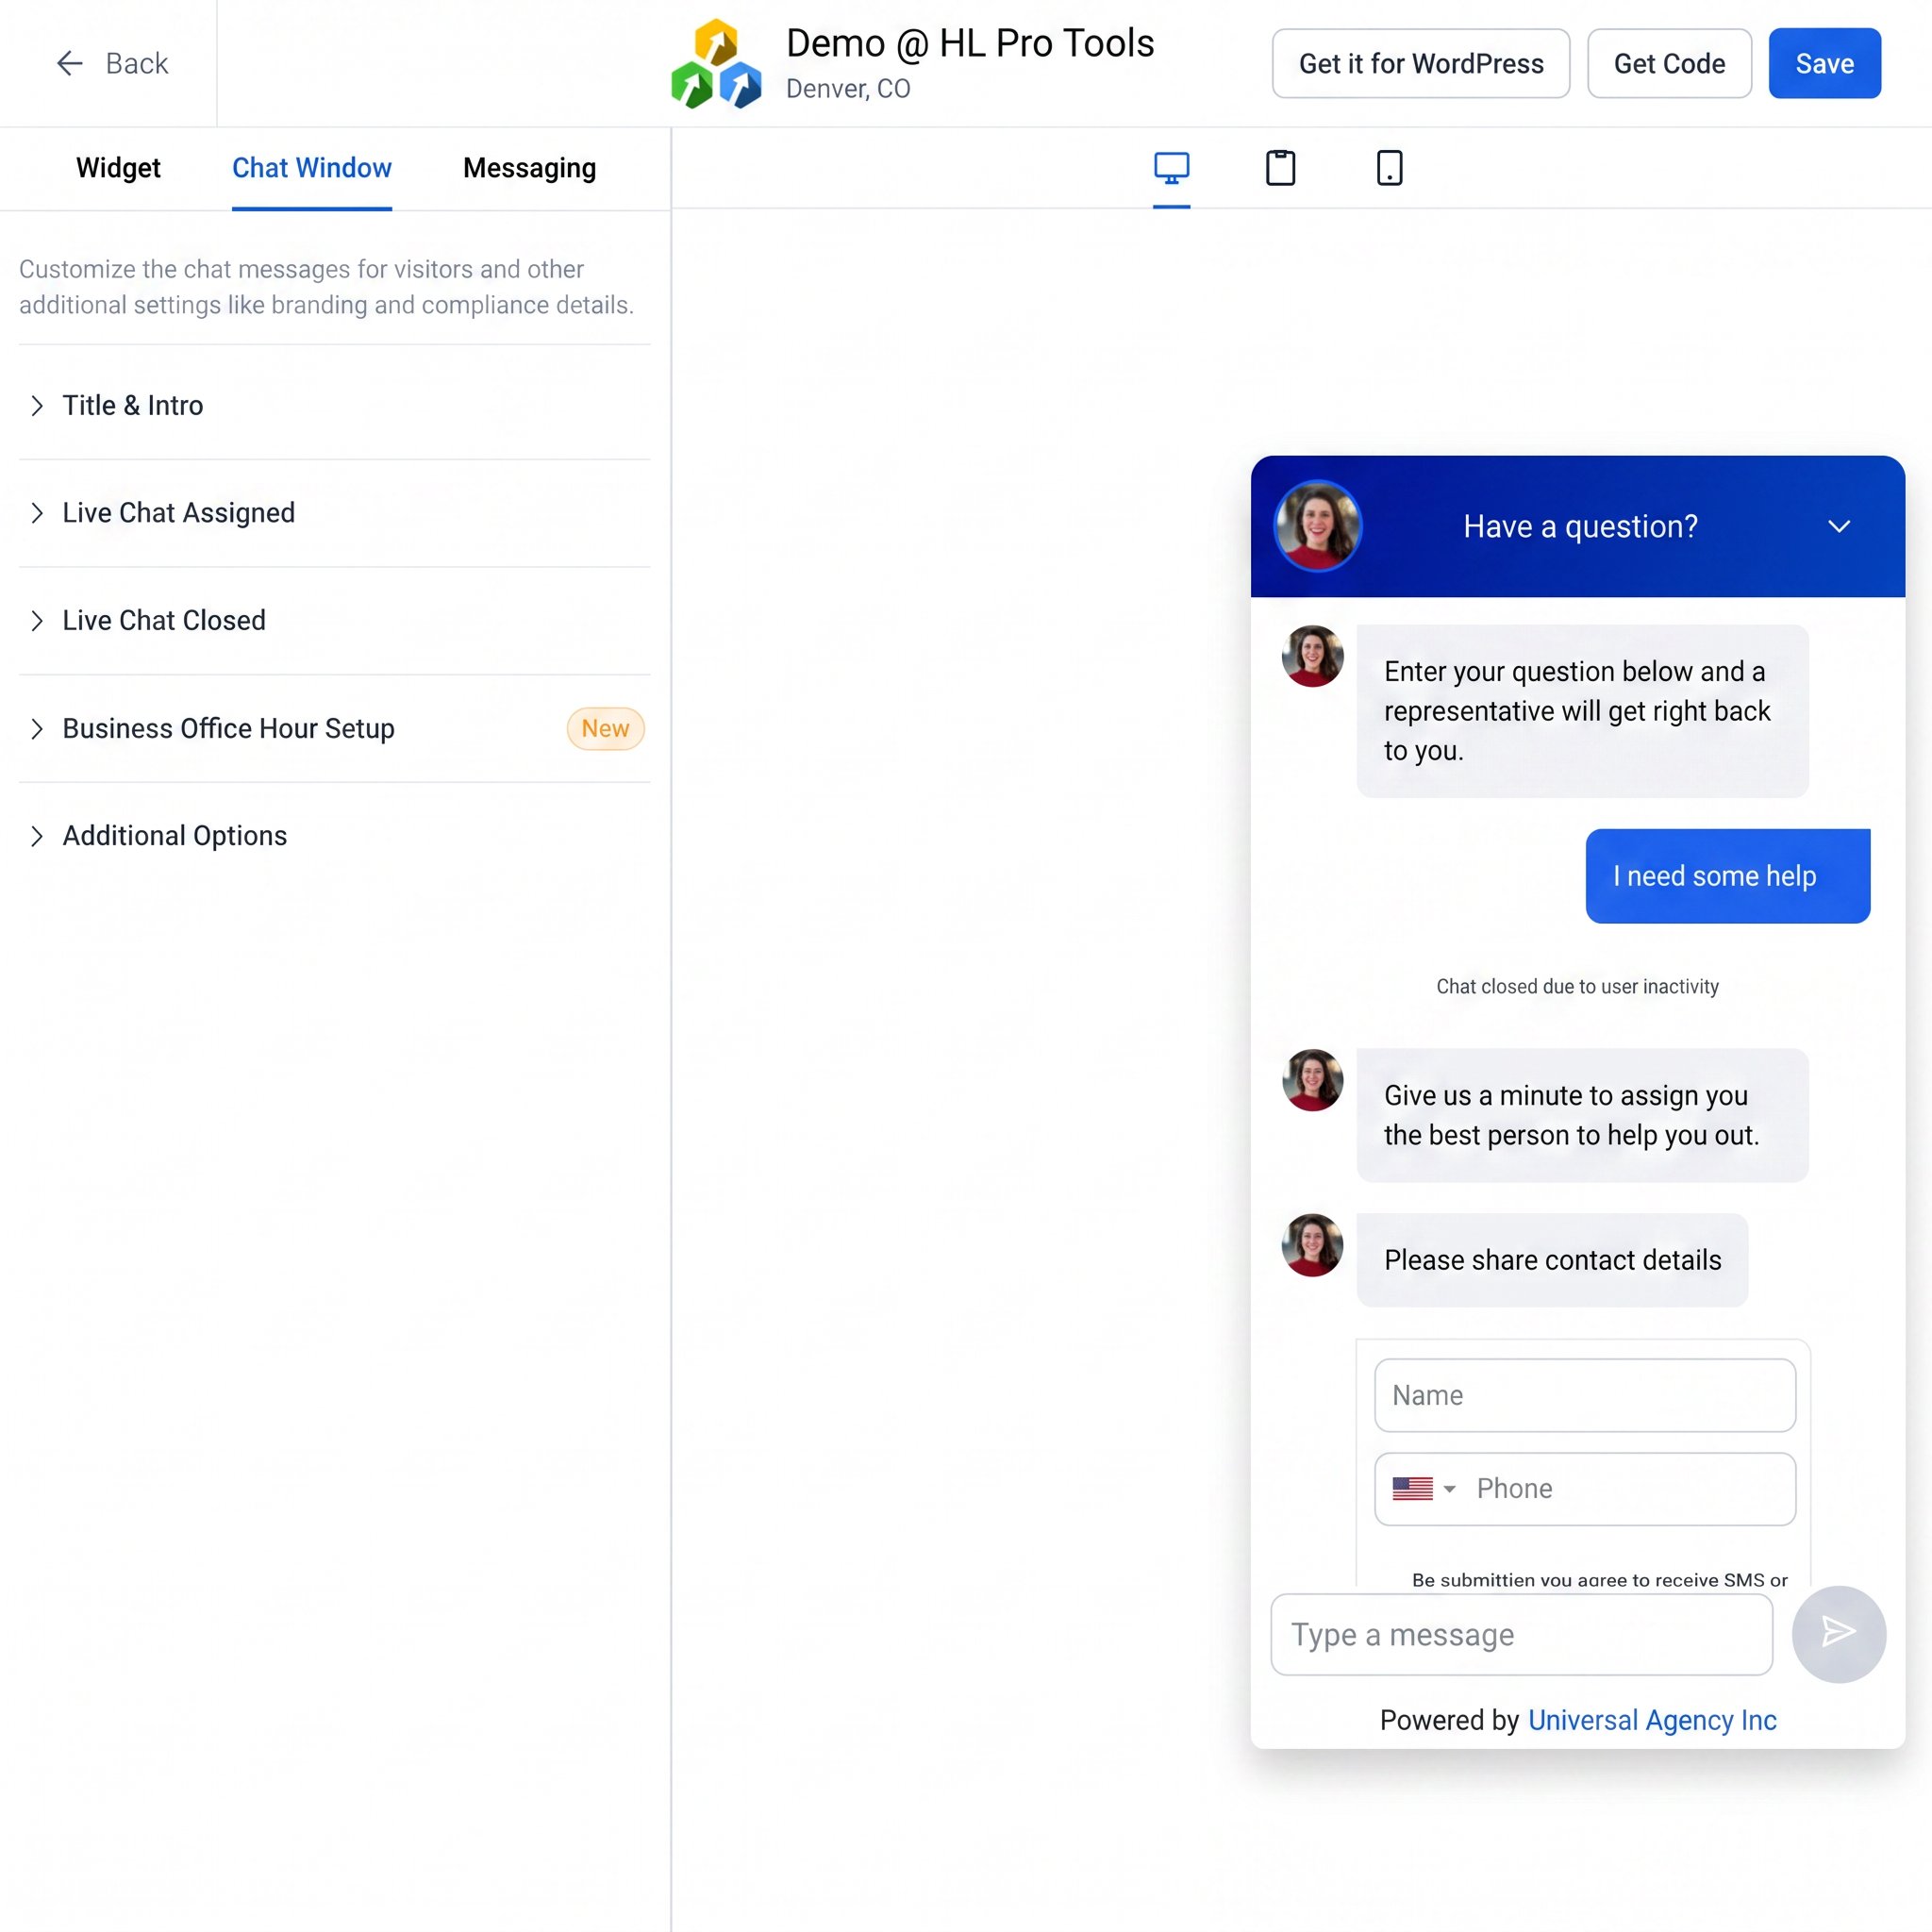Click the New badge

[605, 728]
